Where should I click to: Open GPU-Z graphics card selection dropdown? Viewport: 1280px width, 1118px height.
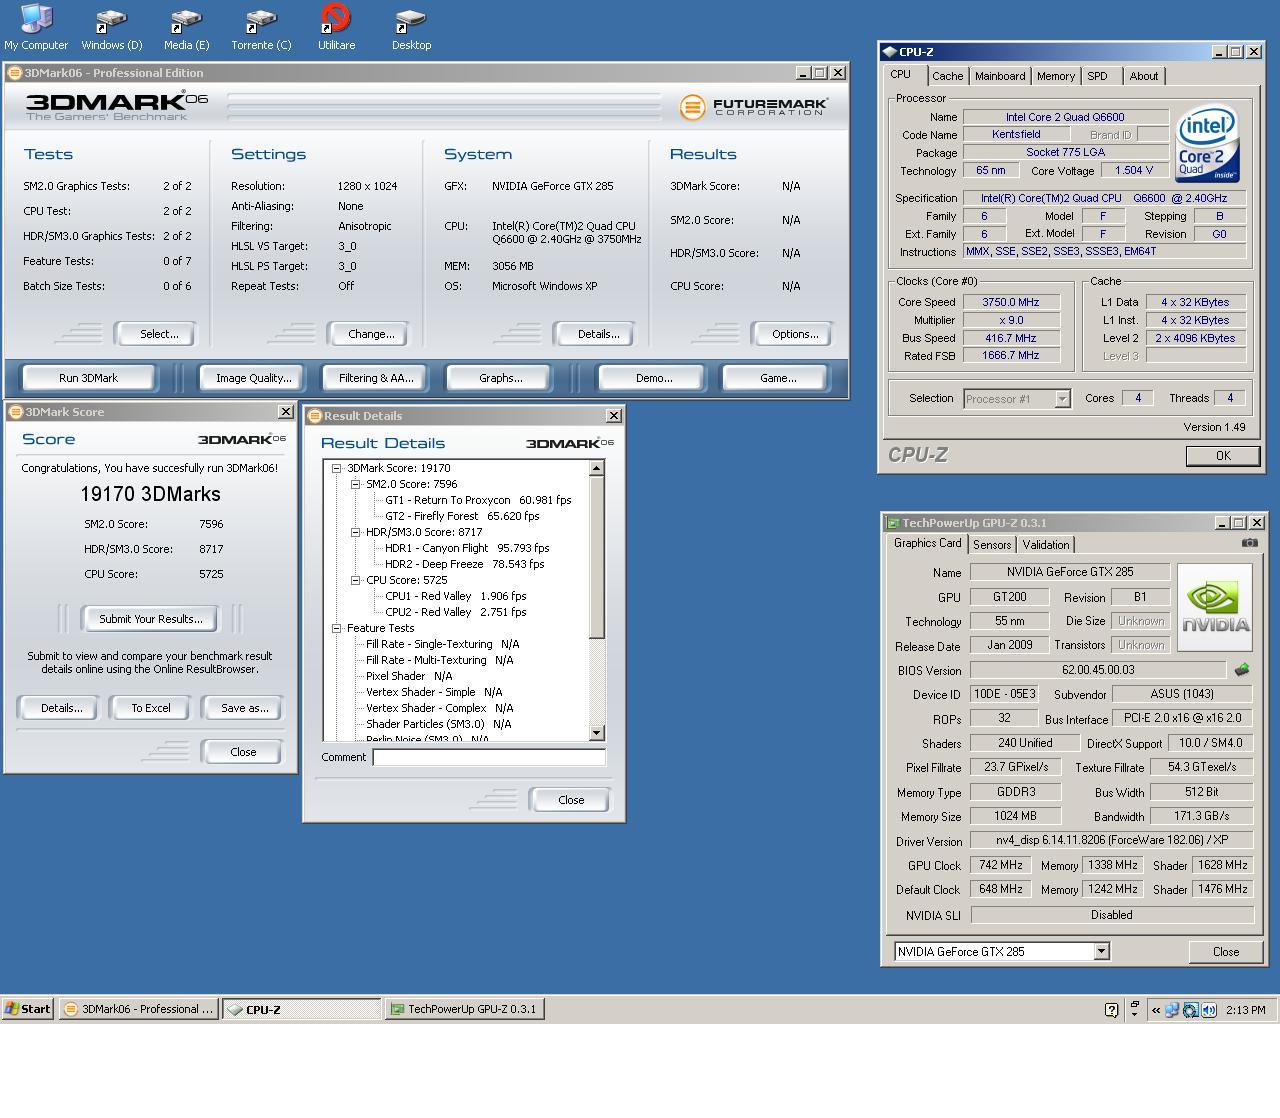pos(1101,952)
